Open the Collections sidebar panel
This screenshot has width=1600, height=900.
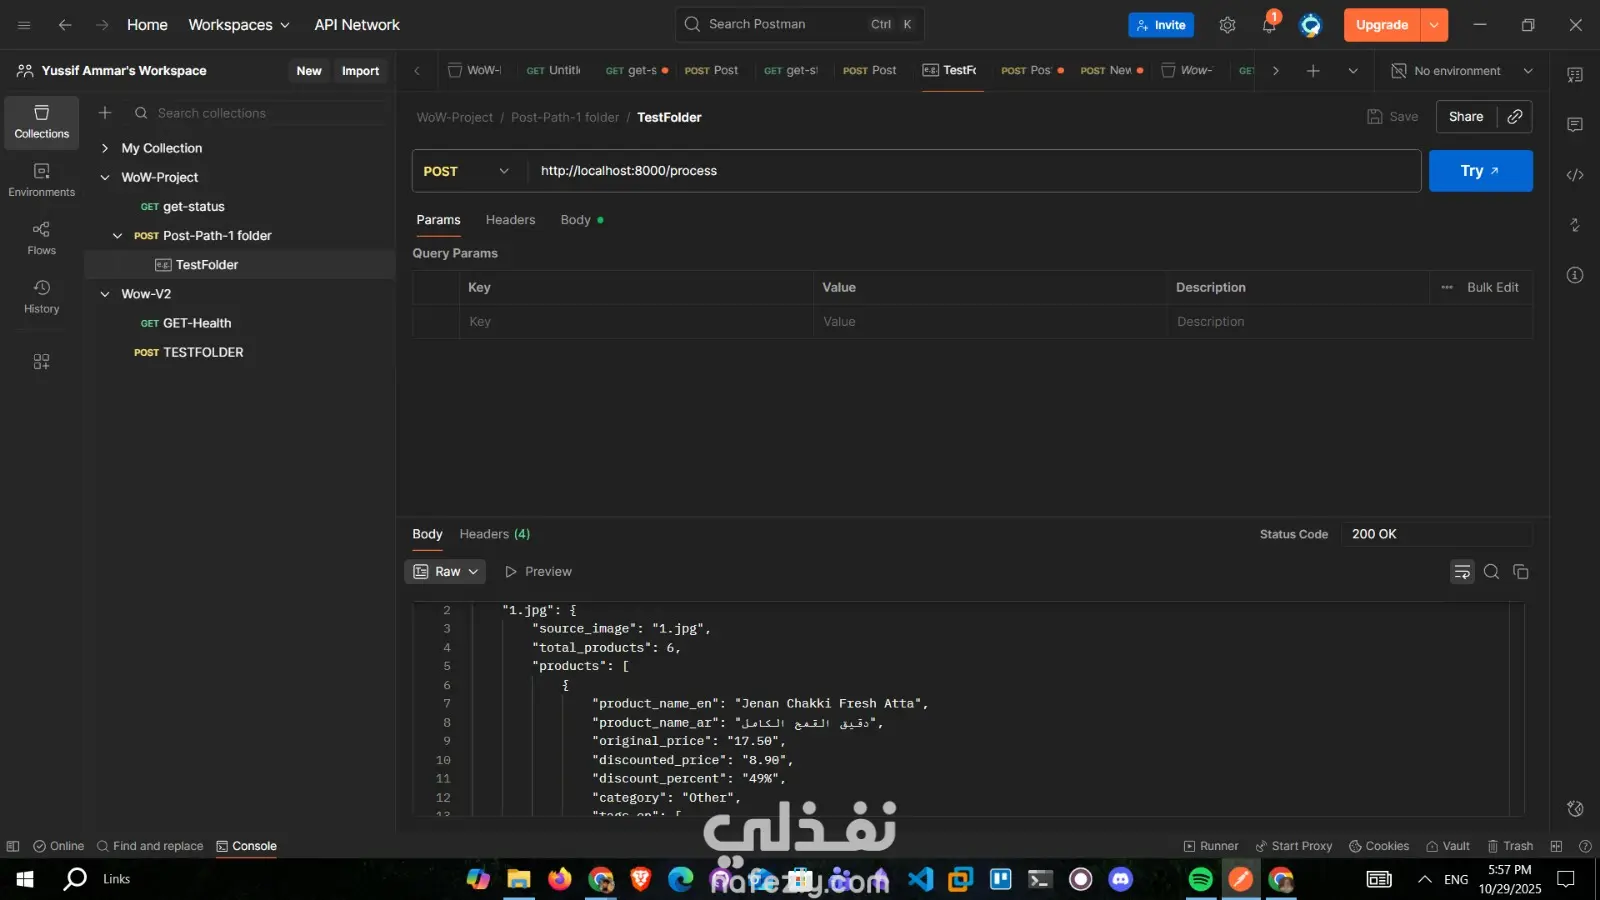[42, 122]
